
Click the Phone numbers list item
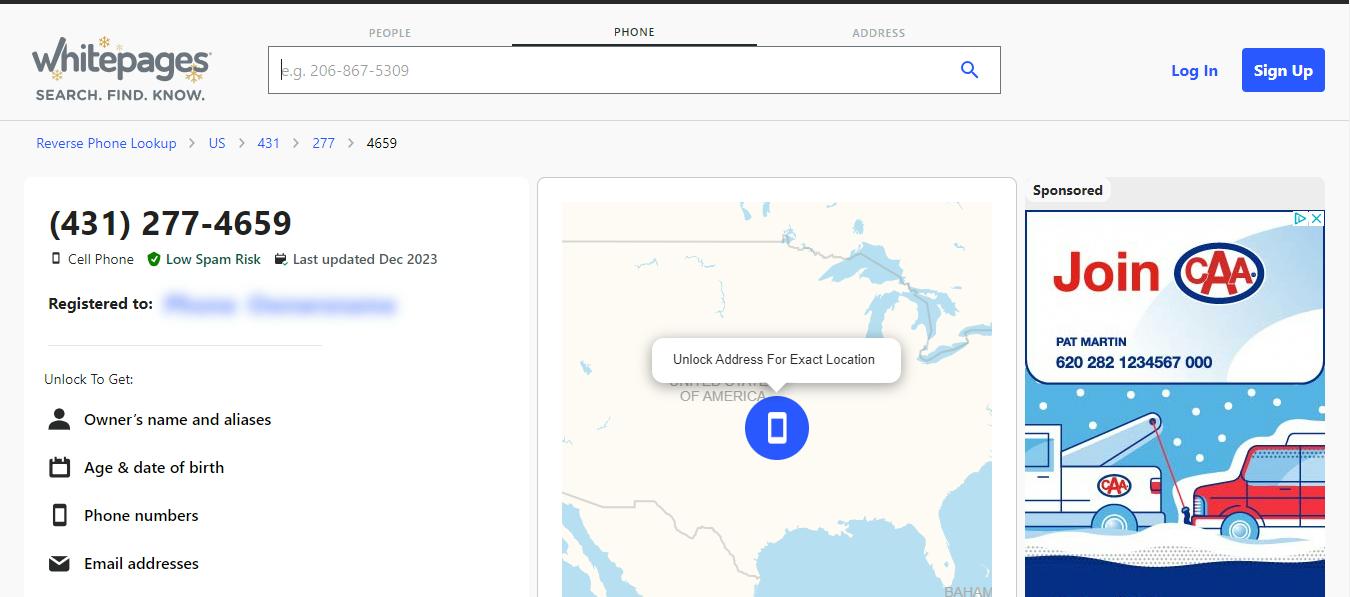click(141, 516)
